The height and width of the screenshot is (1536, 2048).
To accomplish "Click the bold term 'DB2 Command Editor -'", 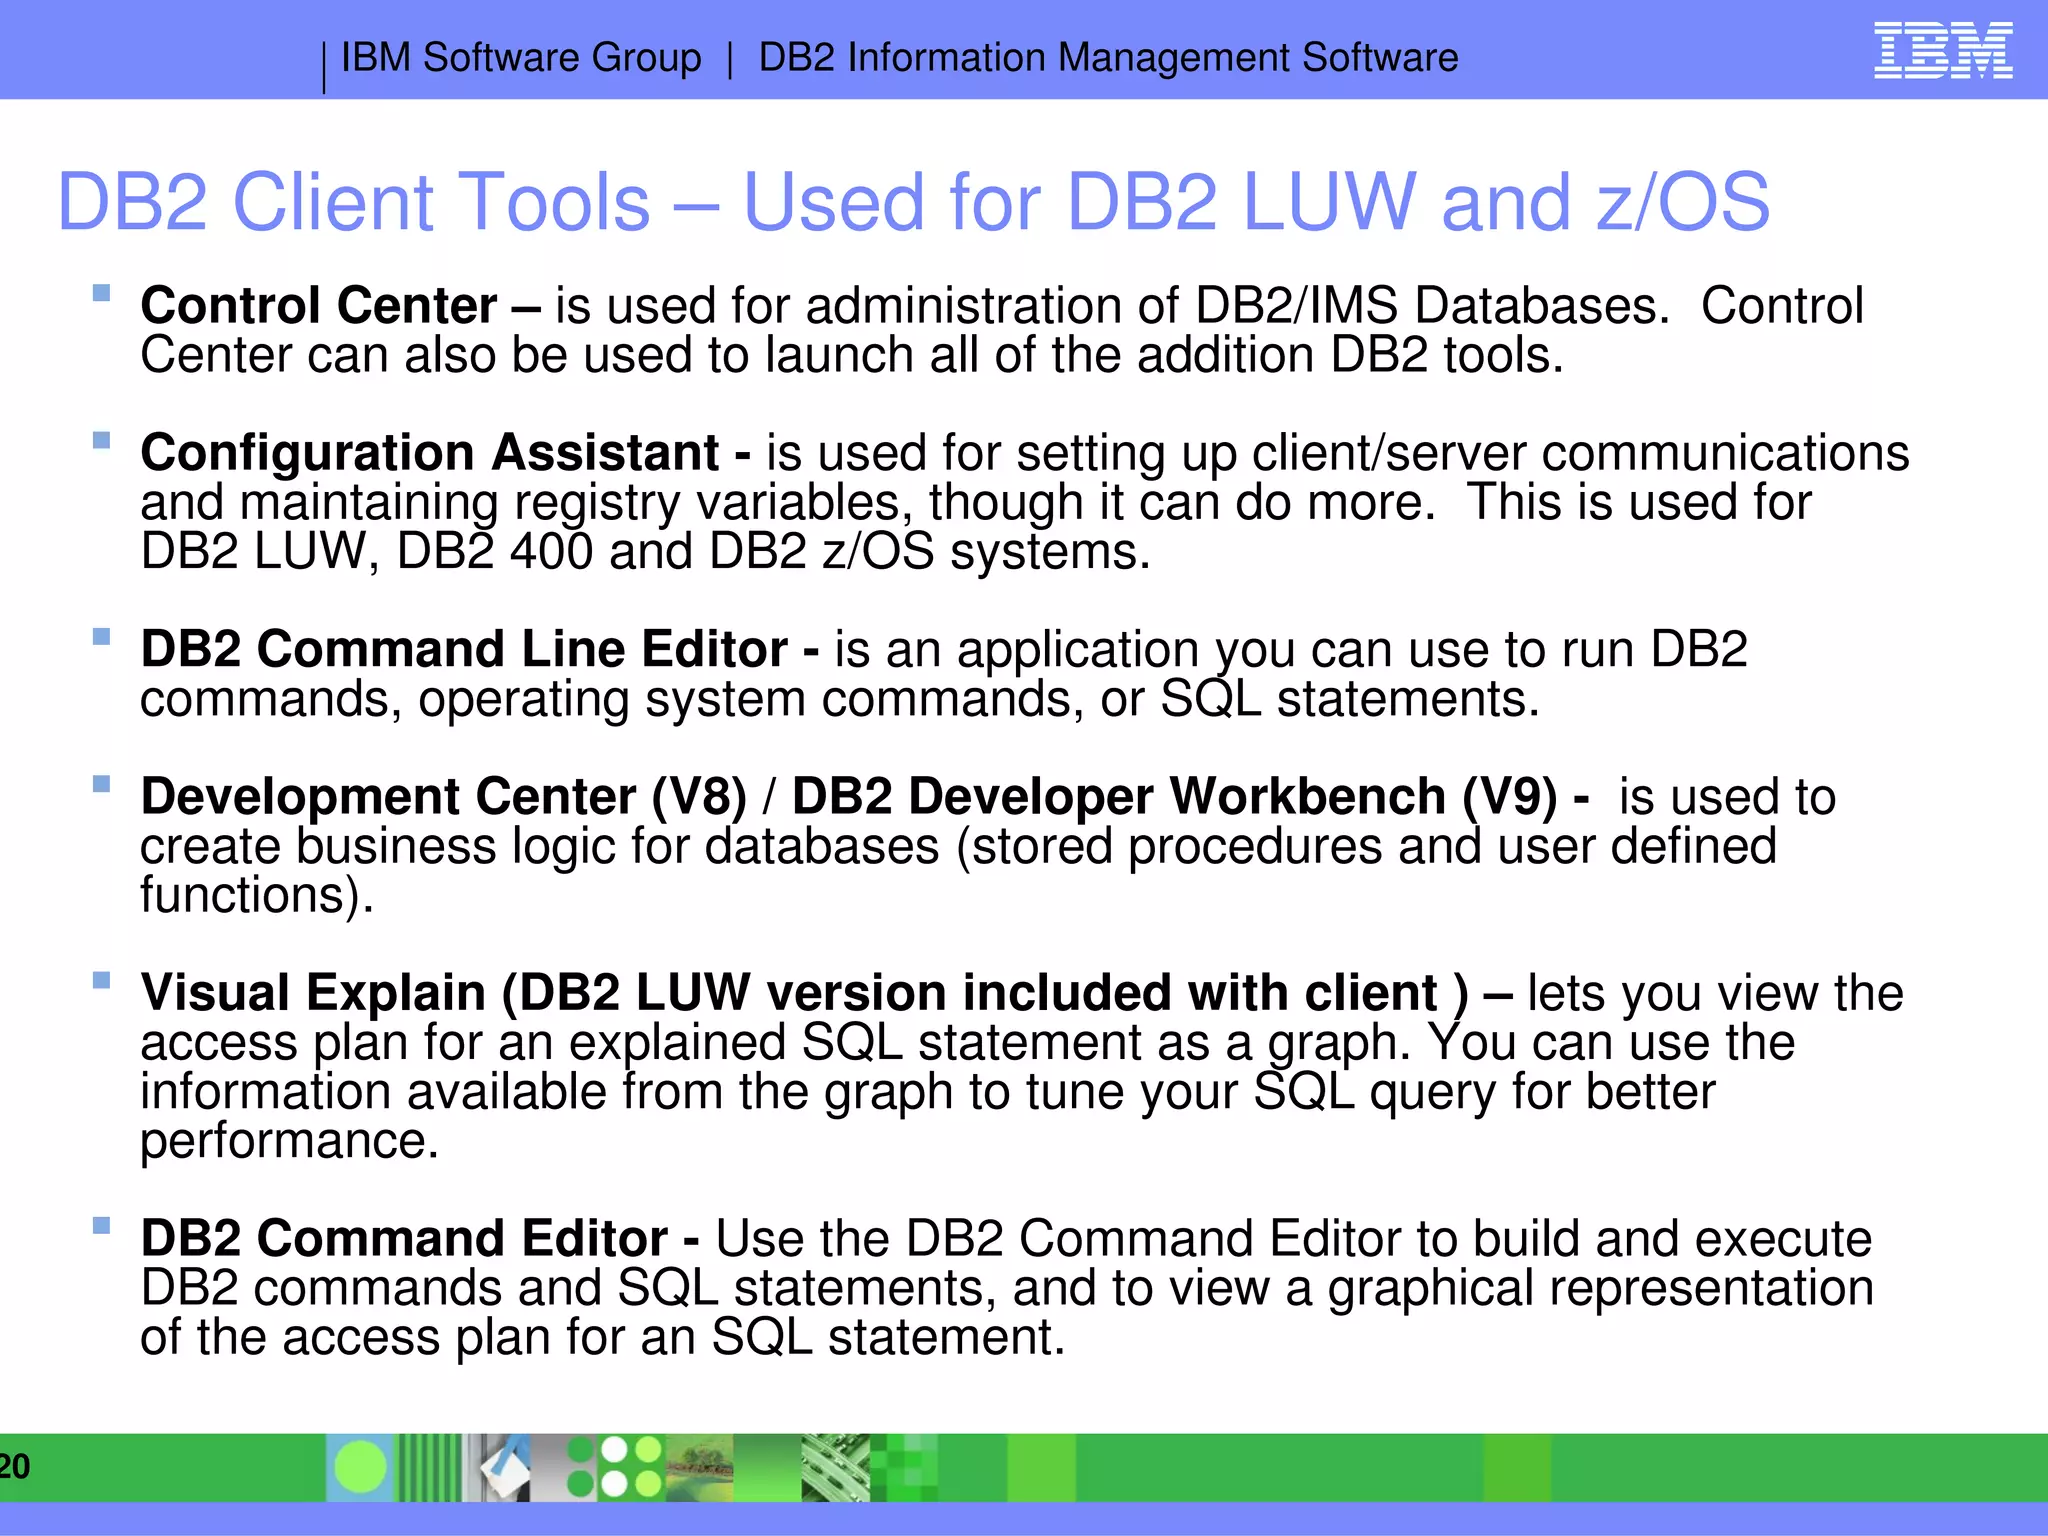I will point(420,1238).
